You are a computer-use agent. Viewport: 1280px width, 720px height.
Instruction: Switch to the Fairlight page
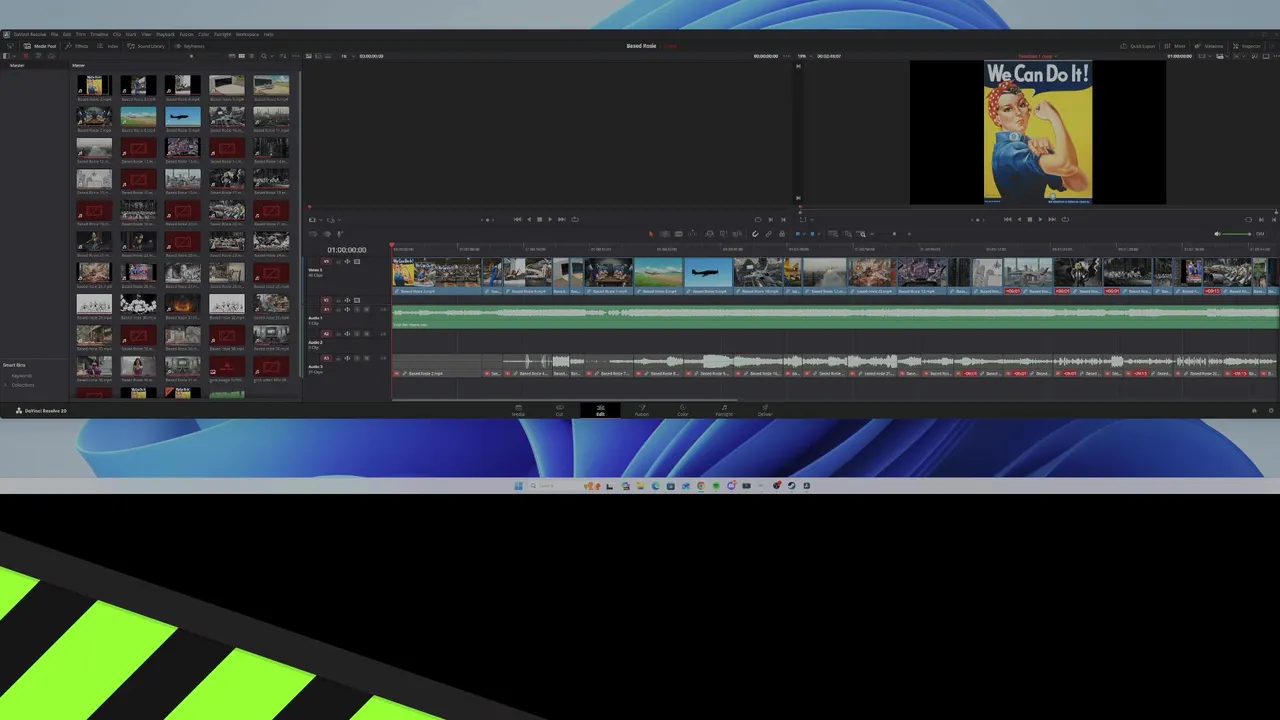coord(724,410)
